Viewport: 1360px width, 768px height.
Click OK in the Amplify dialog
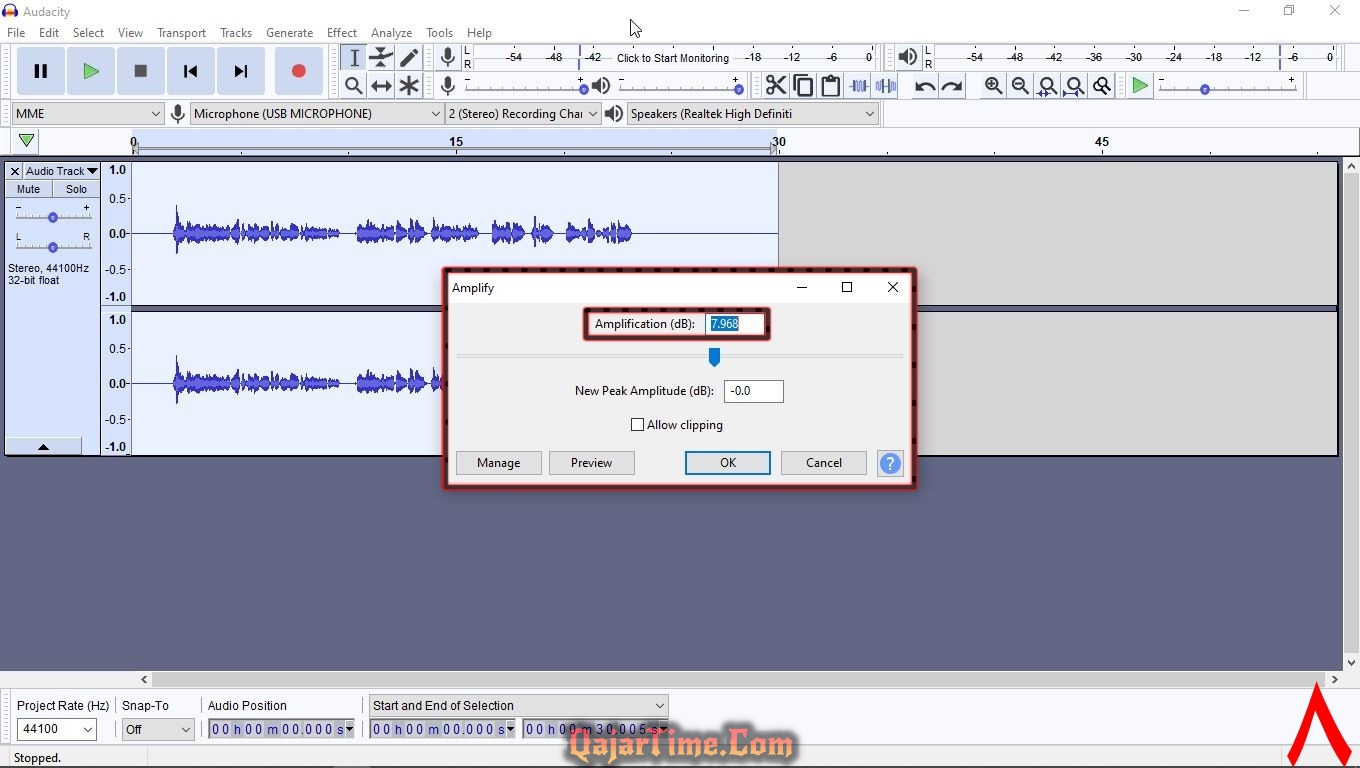(727, 463)
